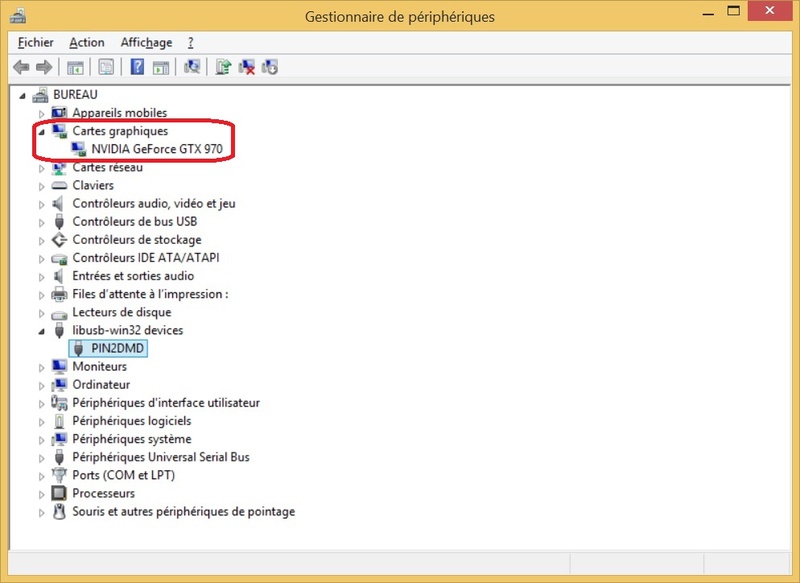Click the Claviers keyboard icon
Image resolution: width=800 pixels, height=583 pixels.
tap(59, 185)
